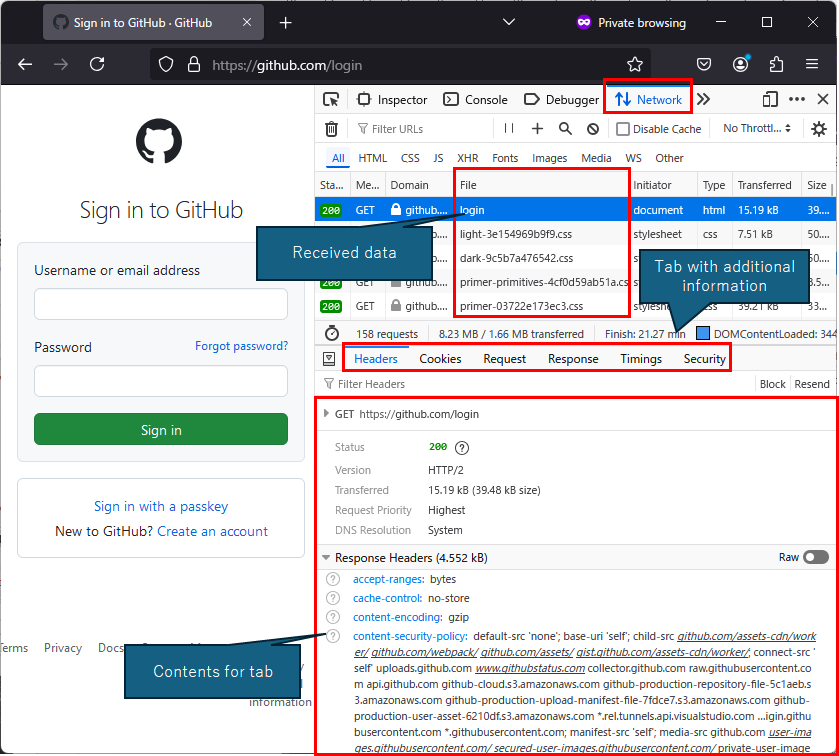The width and height of the screenshot is (839, 756).
Task: Clear the network log with trash icon
Action: 331,129
